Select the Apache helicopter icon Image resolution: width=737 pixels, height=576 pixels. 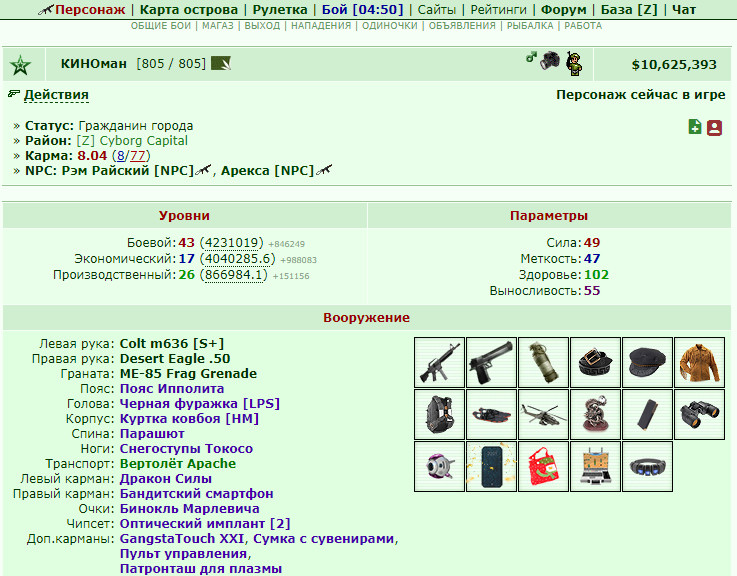[x=543, y=414]
